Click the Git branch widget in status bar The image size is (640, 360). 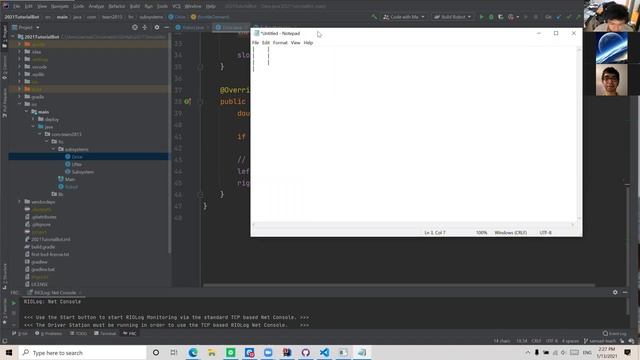(x=600, y=340)
